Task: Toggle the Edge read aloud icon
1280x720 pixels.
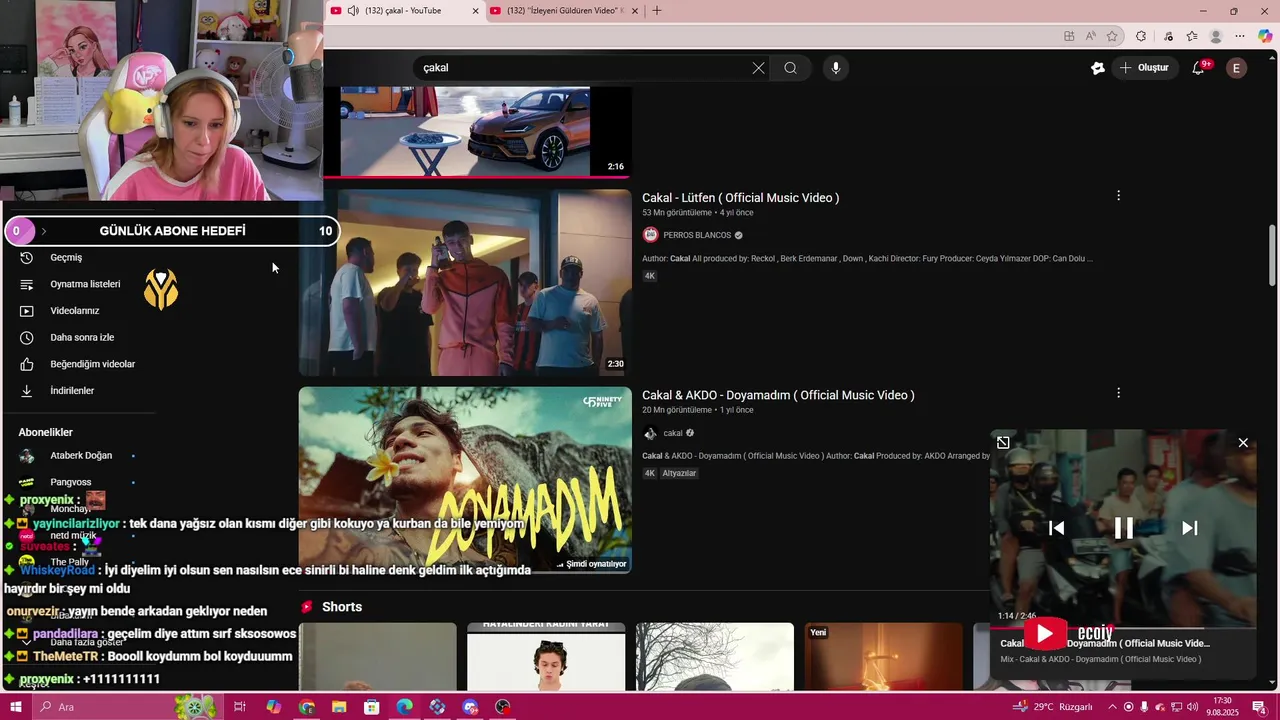Action: [1092, 36]
